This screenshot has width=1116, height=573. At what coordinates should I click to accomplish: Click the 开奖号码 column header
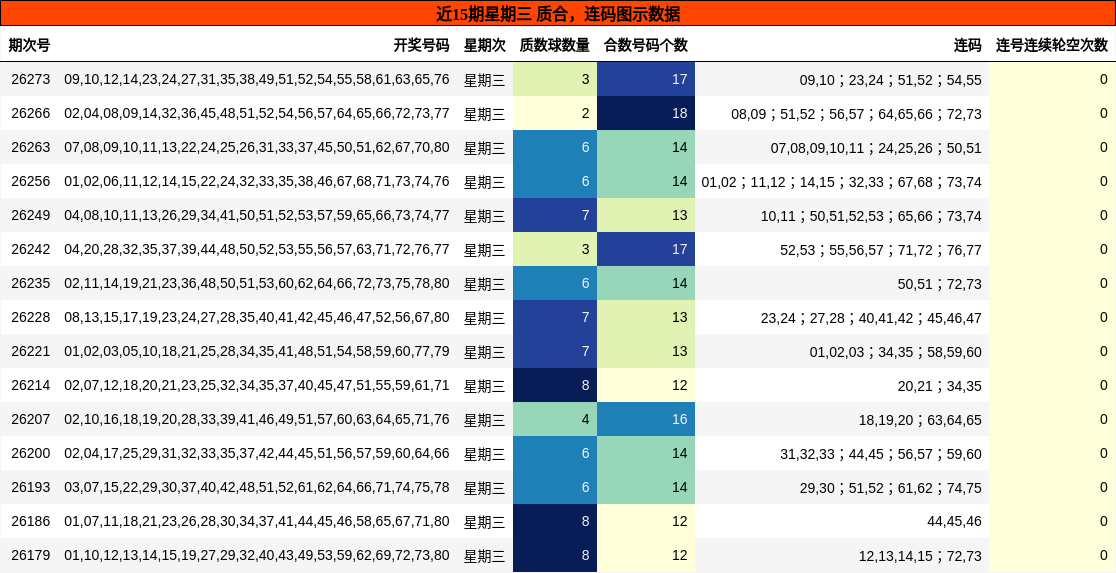[x=421, y=45]
